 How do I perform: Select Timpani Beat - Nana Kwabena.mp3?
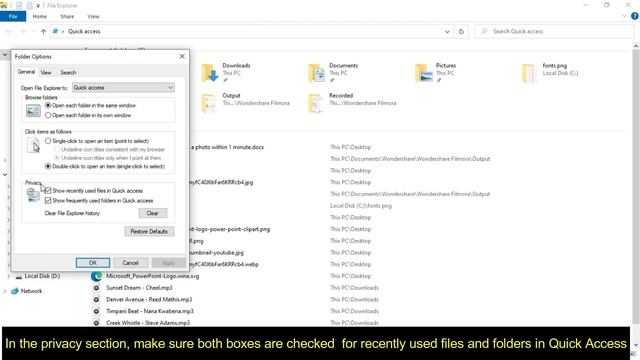pos(150,311)
